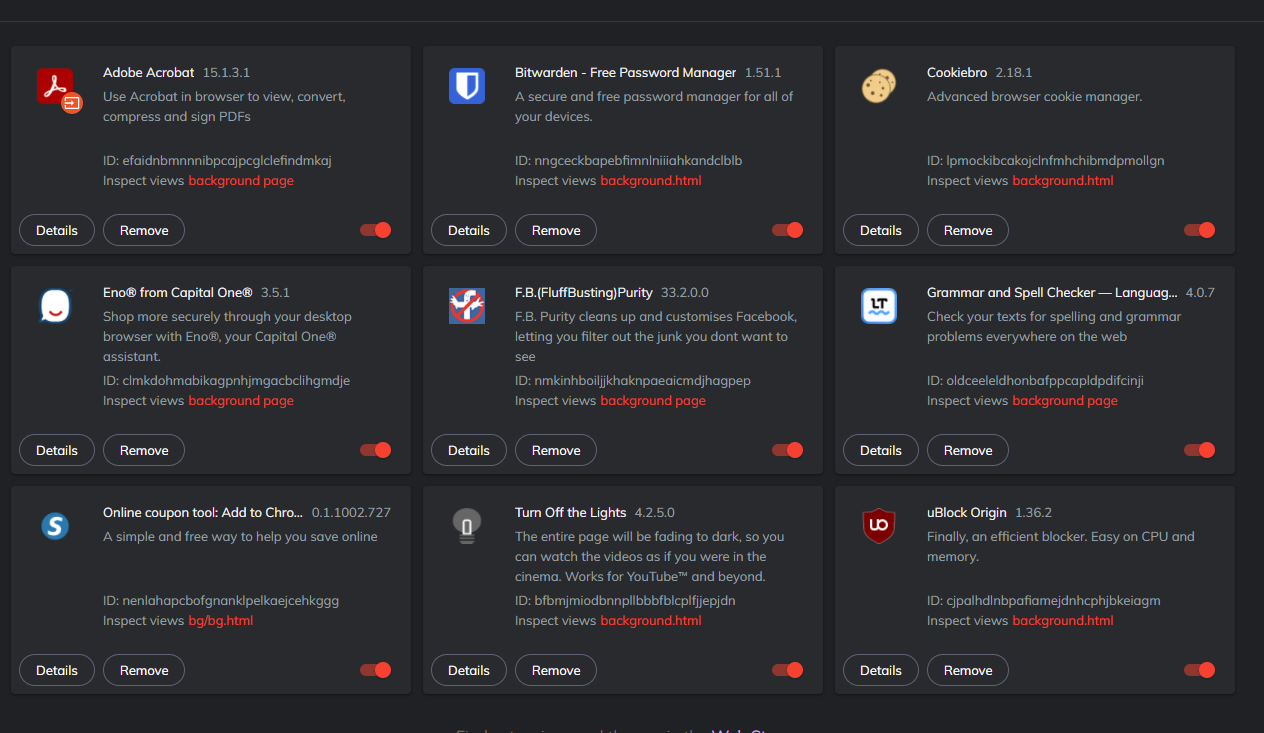Click the Cookiebro ID string
1264x733 pixels.
[x=1046, y=161]
